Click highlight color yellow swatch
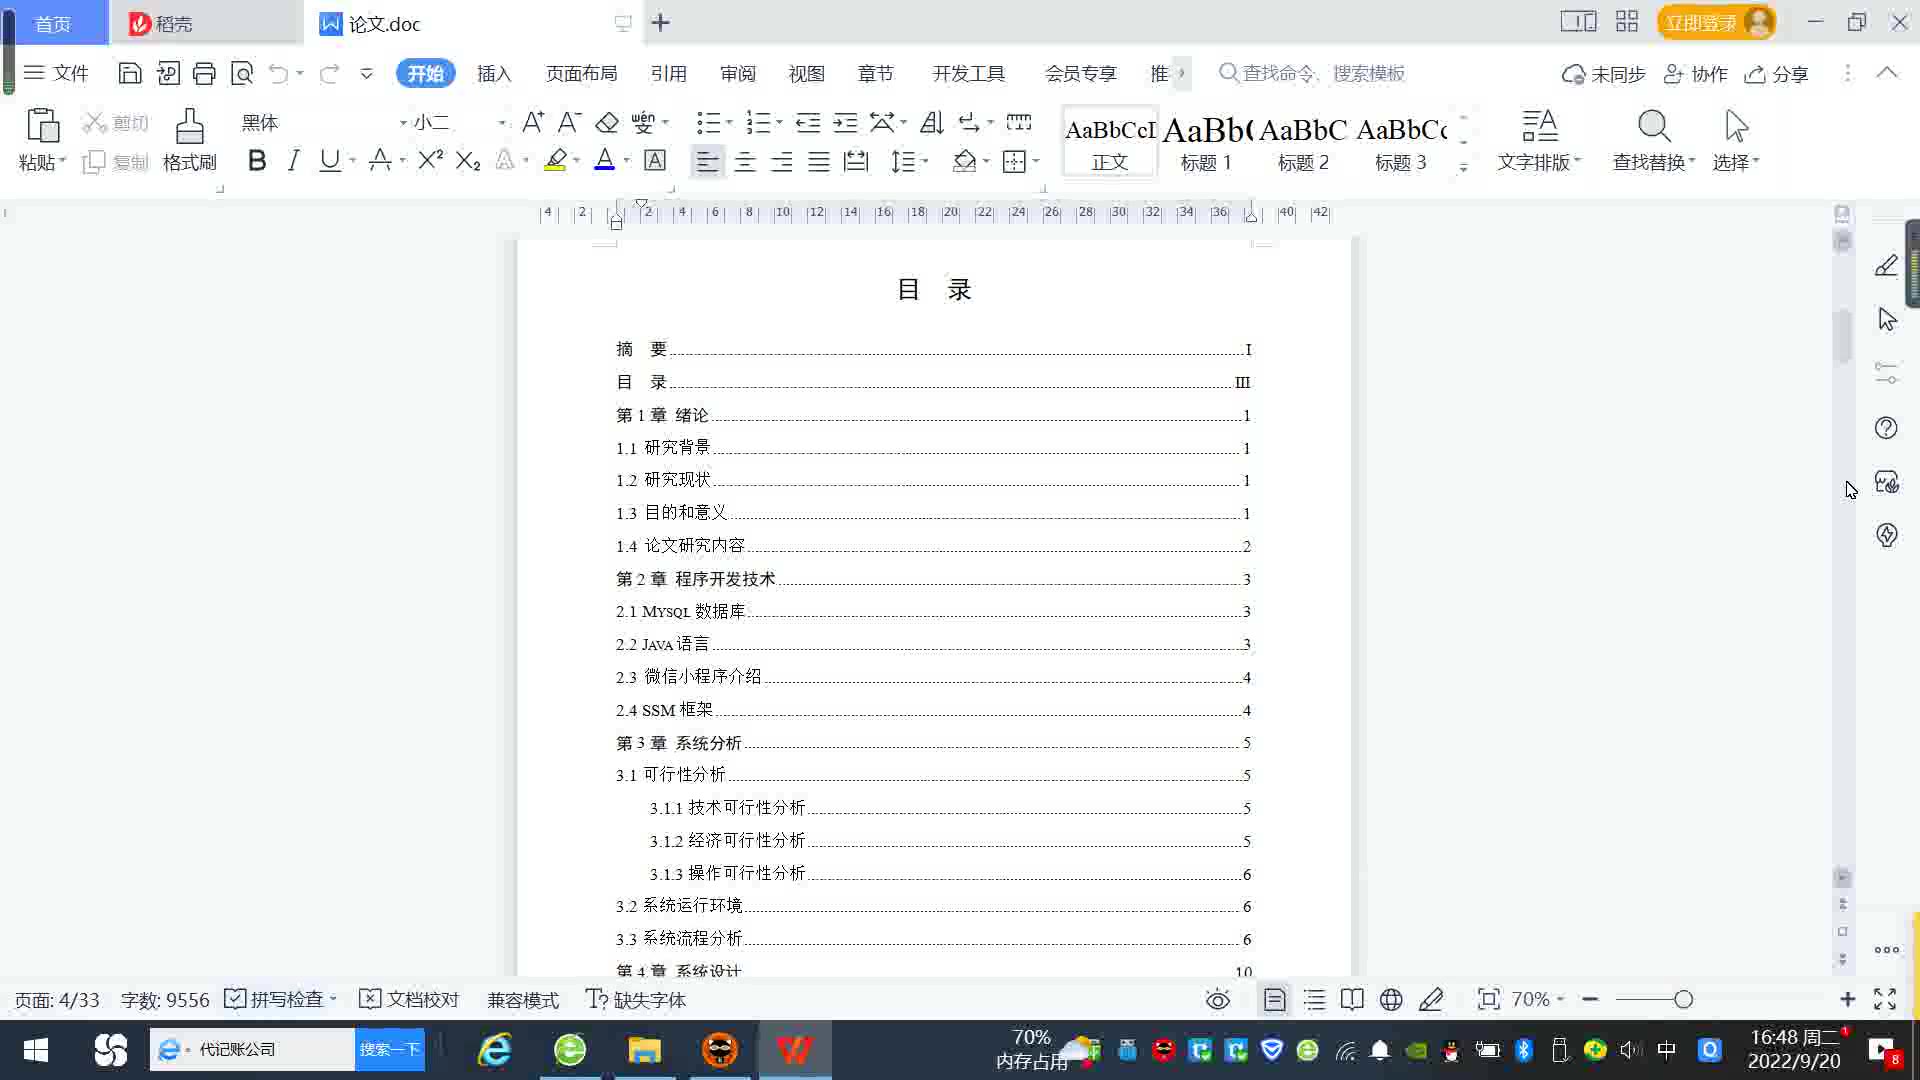The height and width of the screenshot is (1080, 1920). click(555, 160)
